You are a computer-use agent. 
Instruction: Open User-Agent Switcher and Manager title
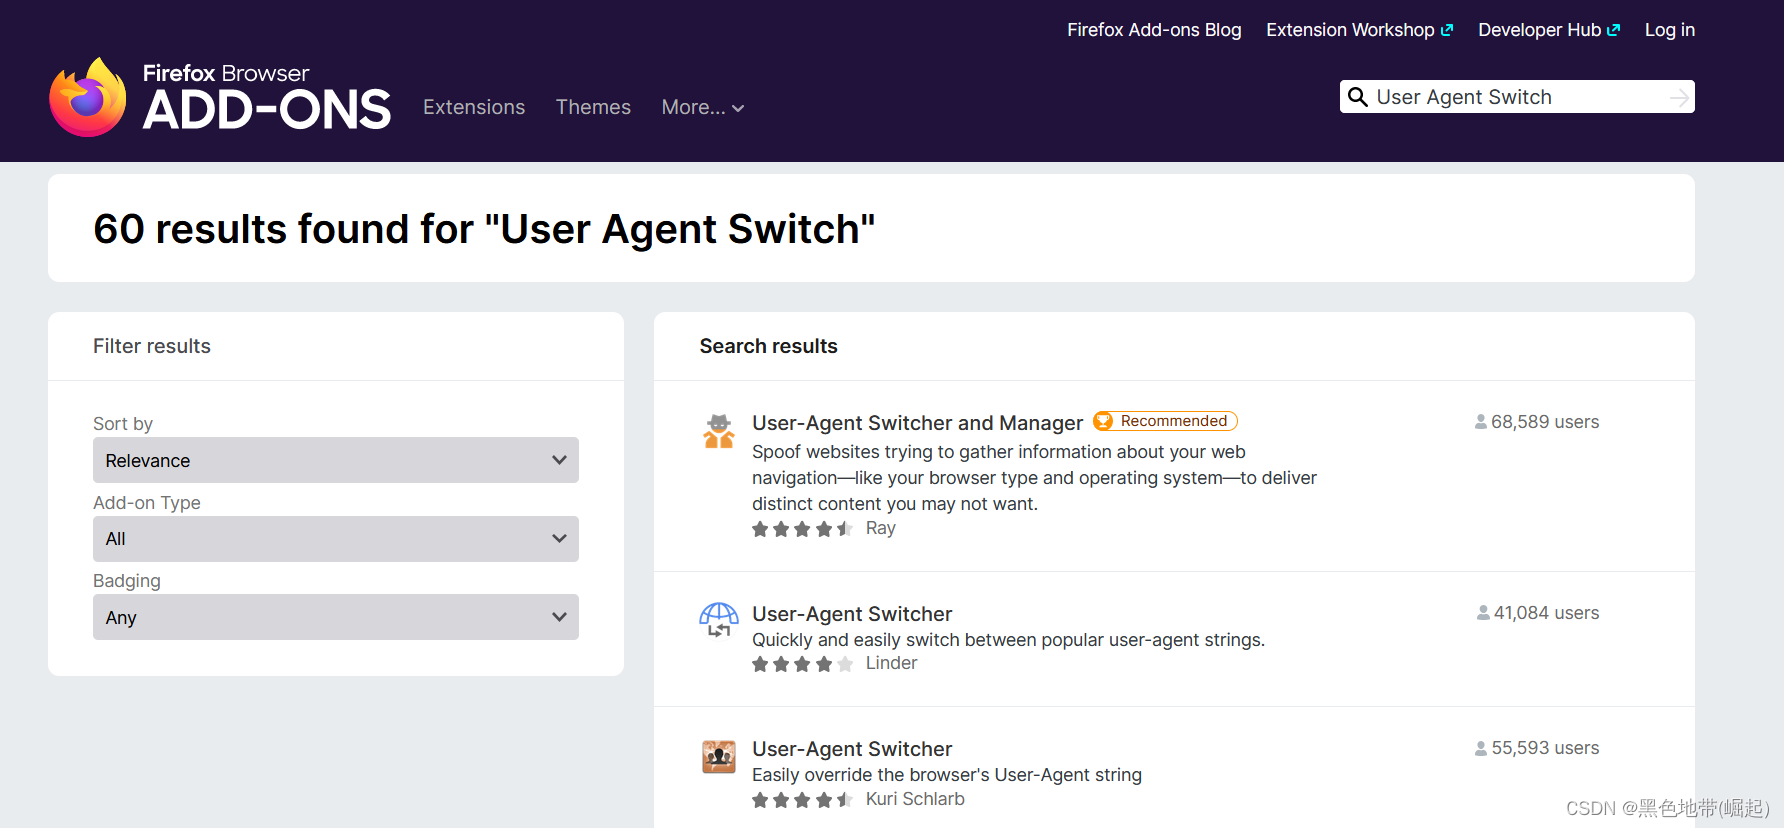918,423
